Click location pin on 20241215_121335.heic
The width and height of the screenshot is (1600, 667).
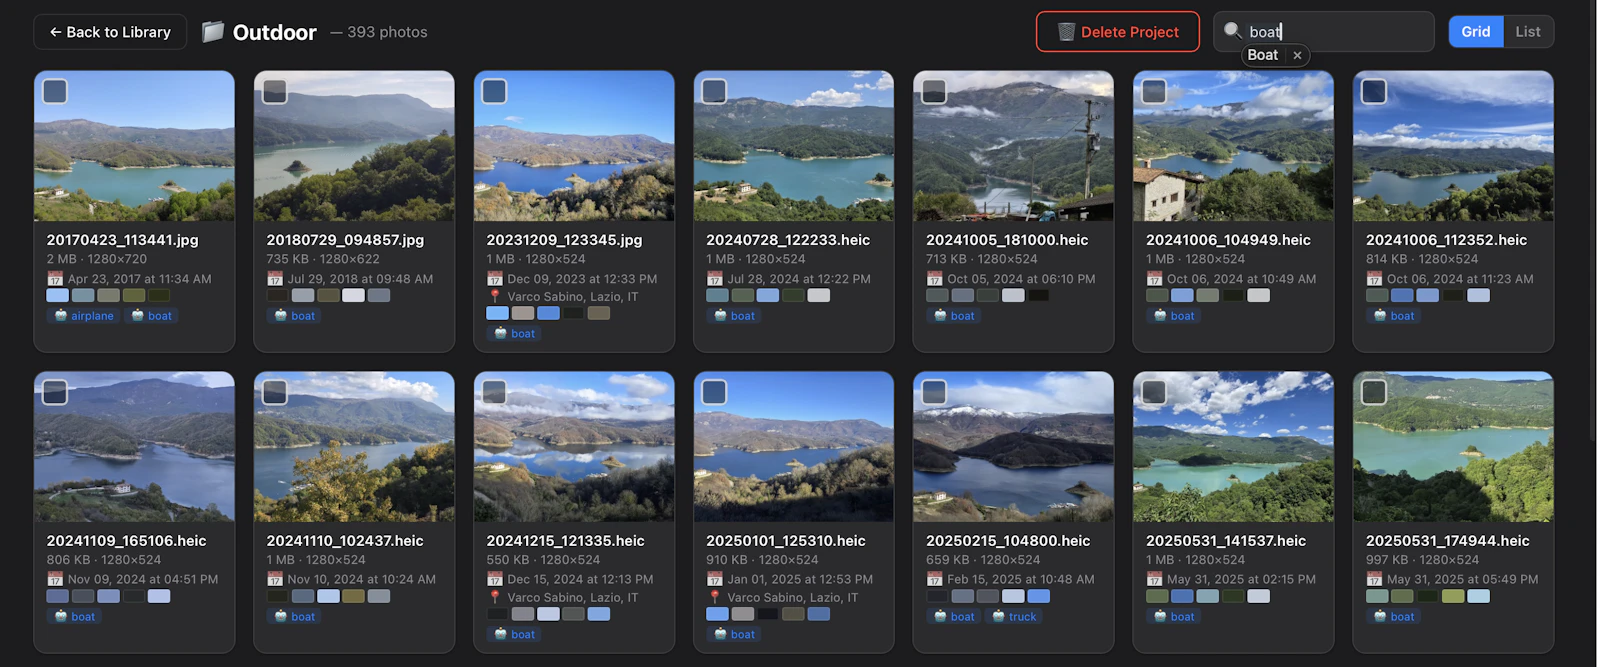[494, 598]
